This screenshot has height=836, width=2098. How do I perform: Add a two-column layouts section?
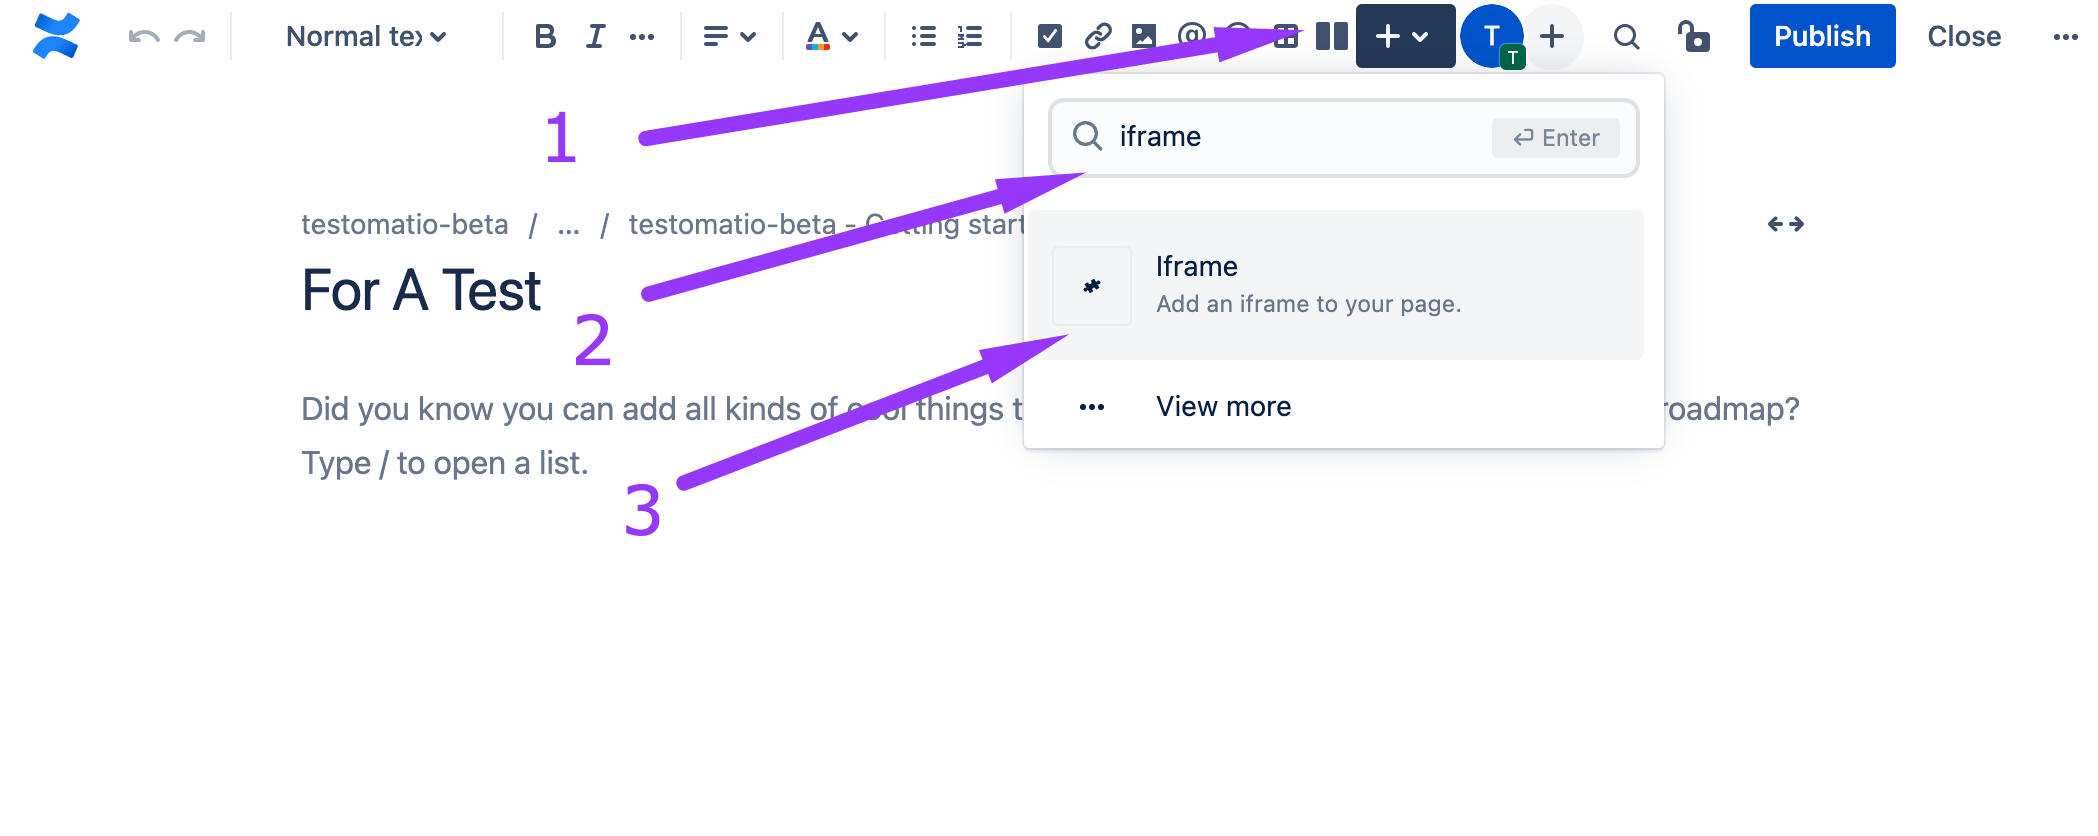1331,37
